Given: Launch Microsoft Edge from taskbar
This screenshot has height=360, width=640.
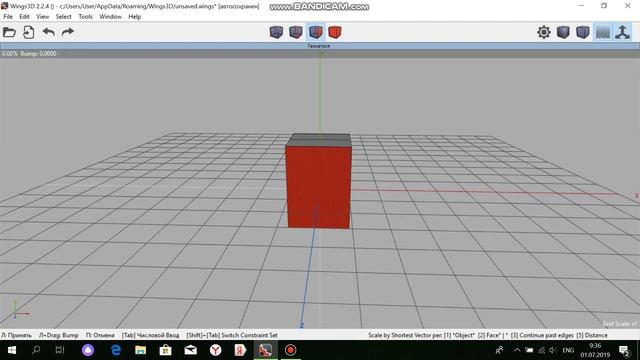Looking at the screenshot, I should click(116, 350).
